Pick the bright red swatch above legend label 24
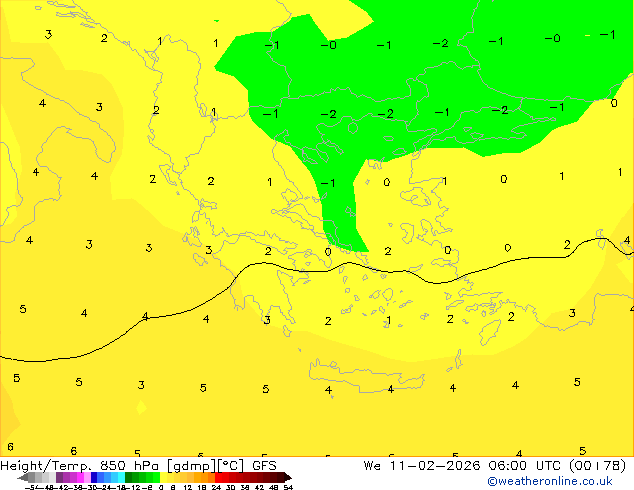Viewport: 634px width, 490px height. [218, 477]
